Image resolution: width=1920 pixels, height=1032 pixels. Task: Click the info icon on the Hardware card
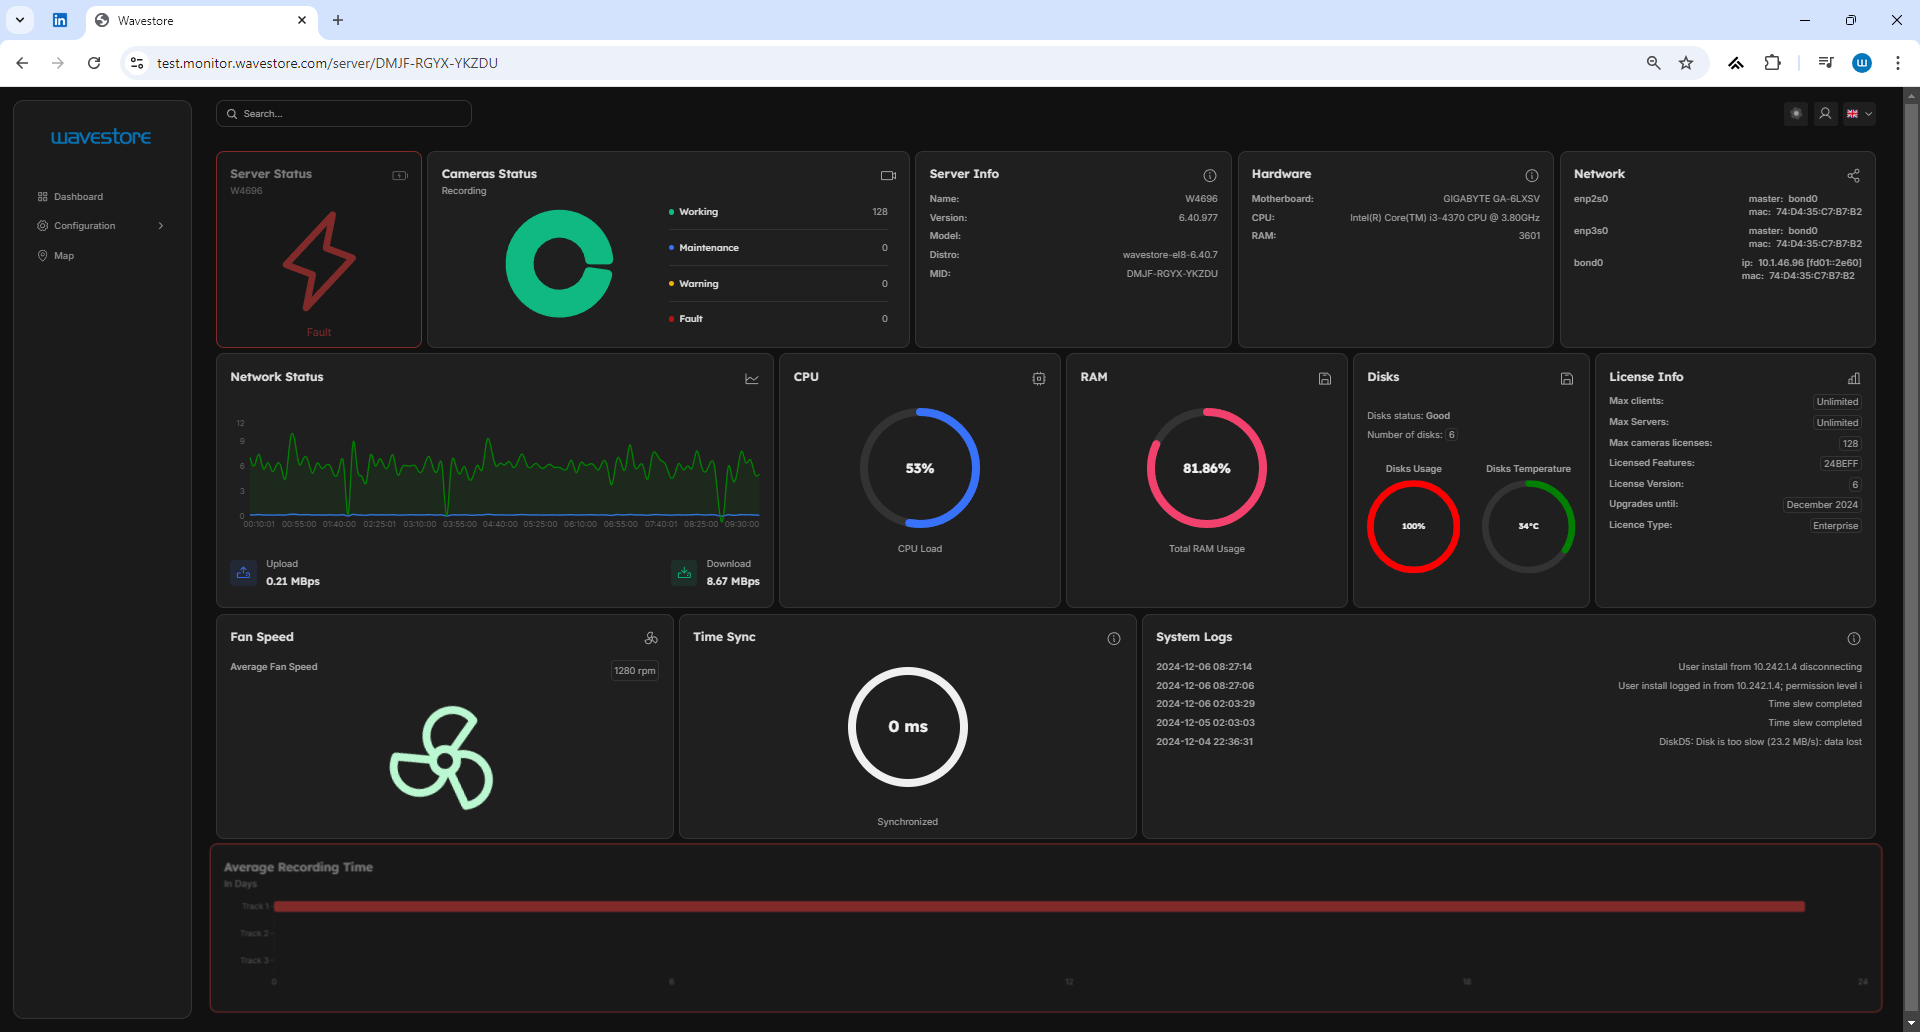coord(1532,175)
